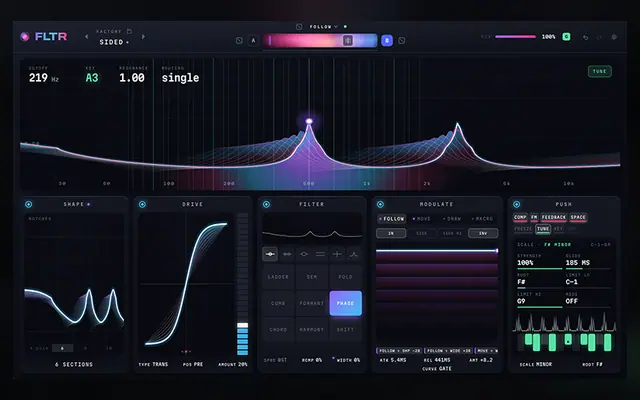Screen dimensions: 640x400
Task: Select the FORMANT filter type
Action: pyautogui.click(x=312, y=303)
